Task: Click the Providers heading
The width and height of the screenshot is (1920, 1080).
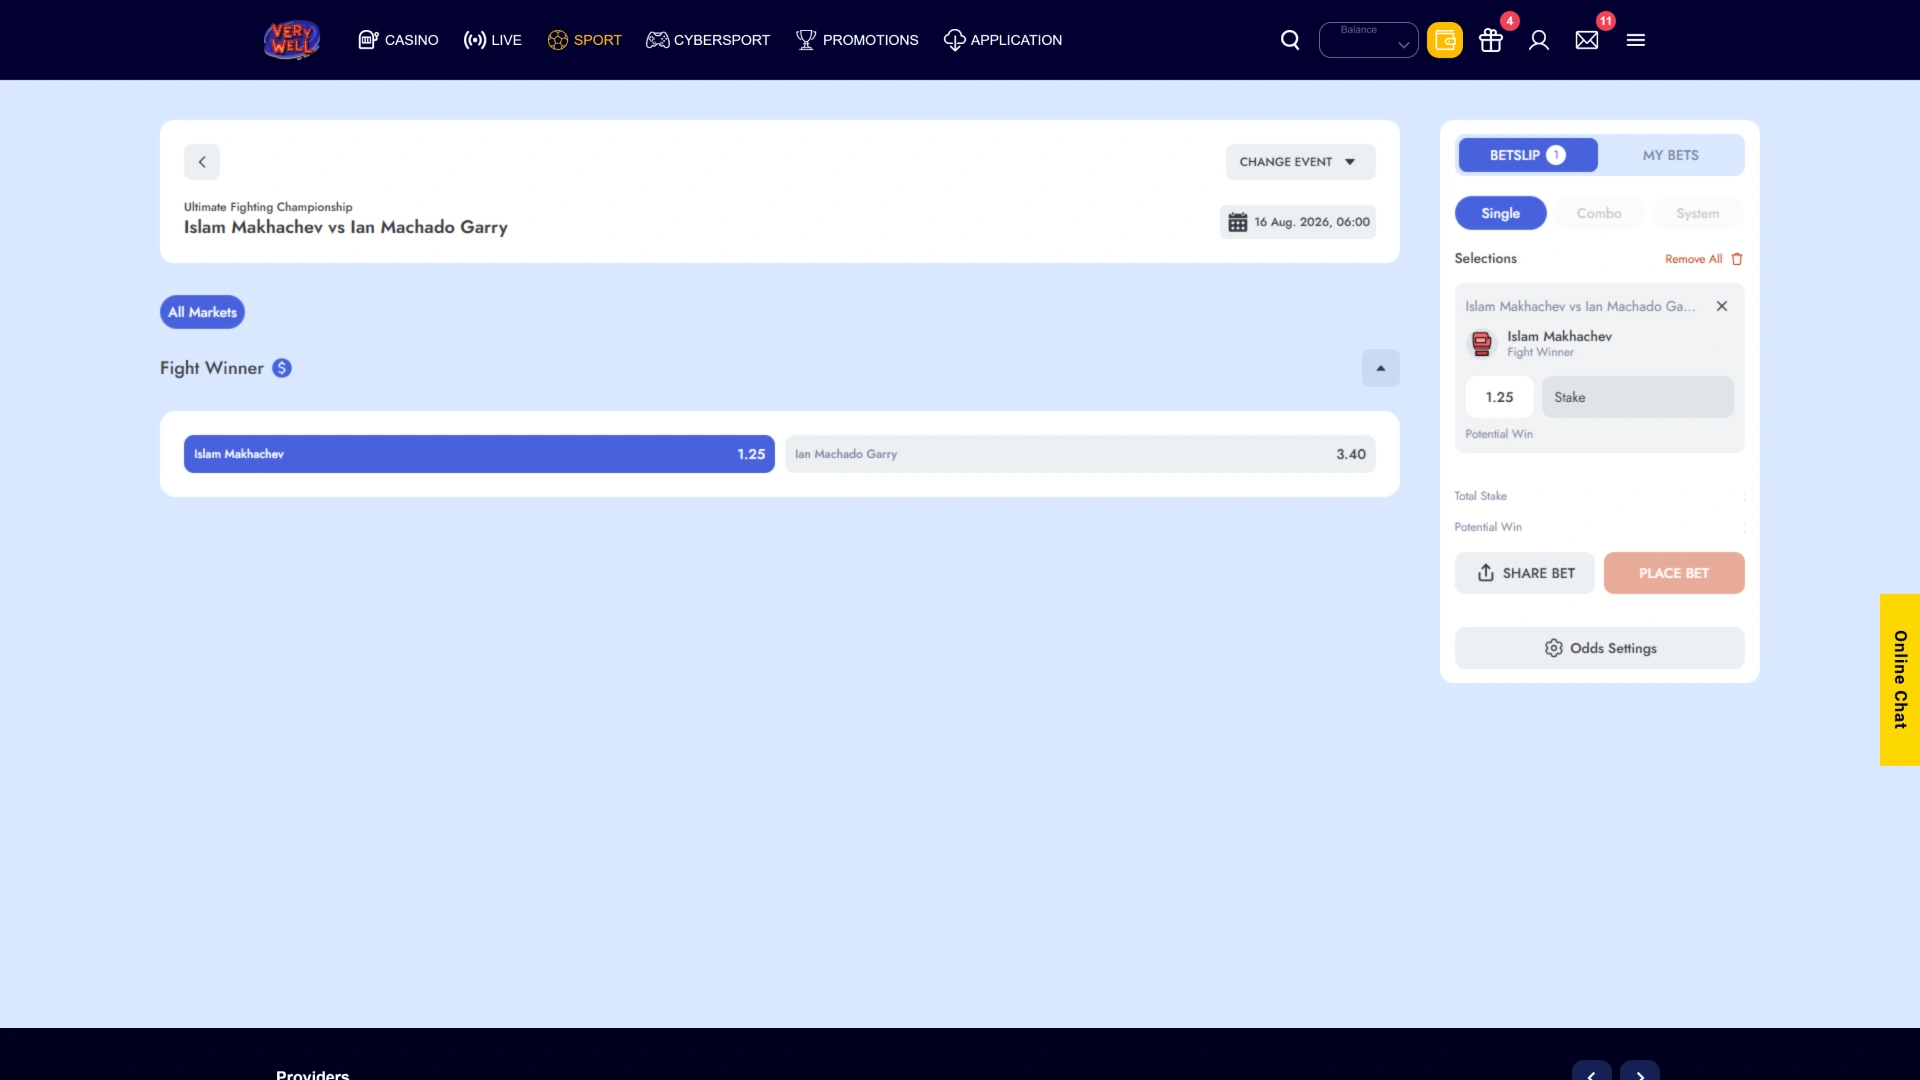Action: coord(312,1074)
